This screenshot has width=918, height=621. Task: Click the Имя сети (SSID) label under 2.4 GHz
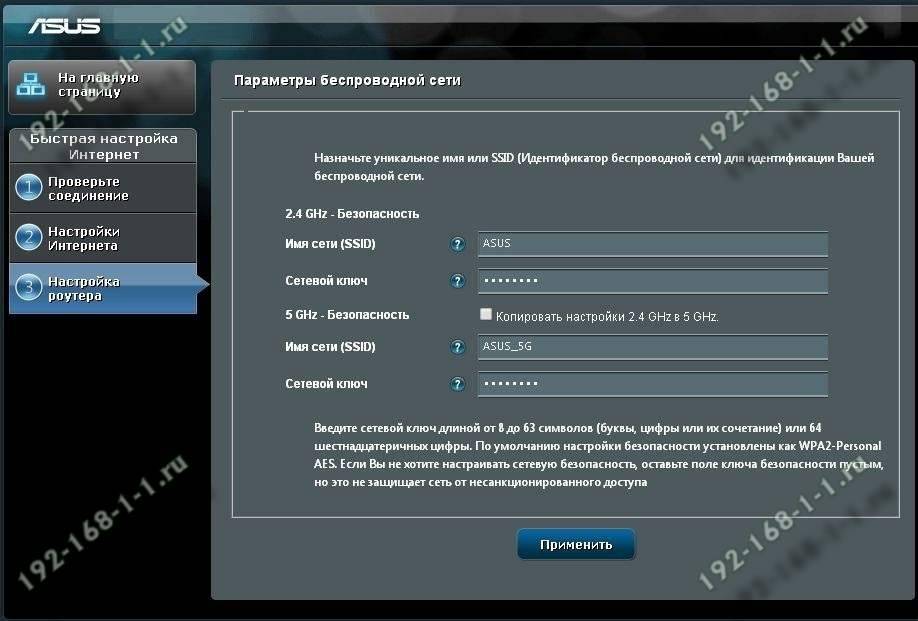coord(330,244)
